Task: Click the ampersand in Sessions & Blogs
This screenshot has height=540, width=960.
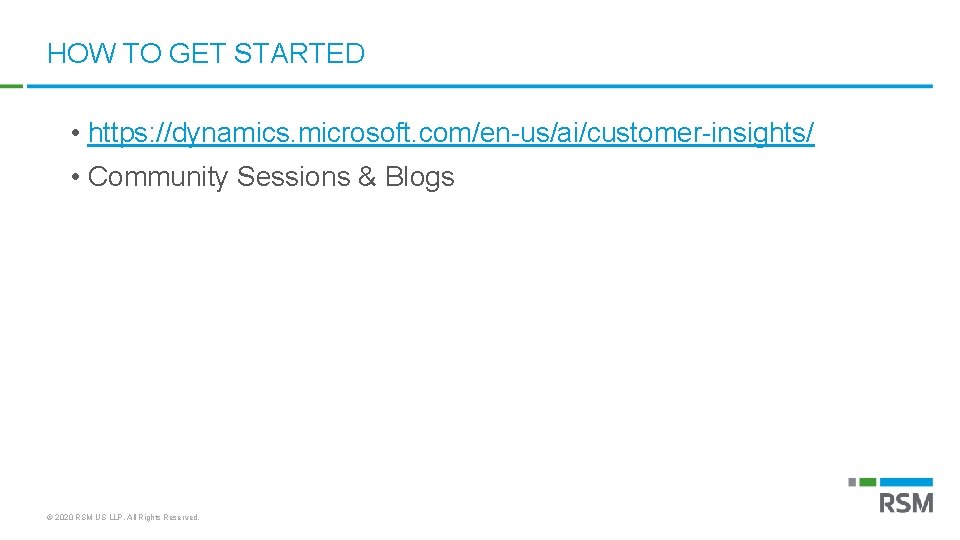Action: (x=366, y=177)
